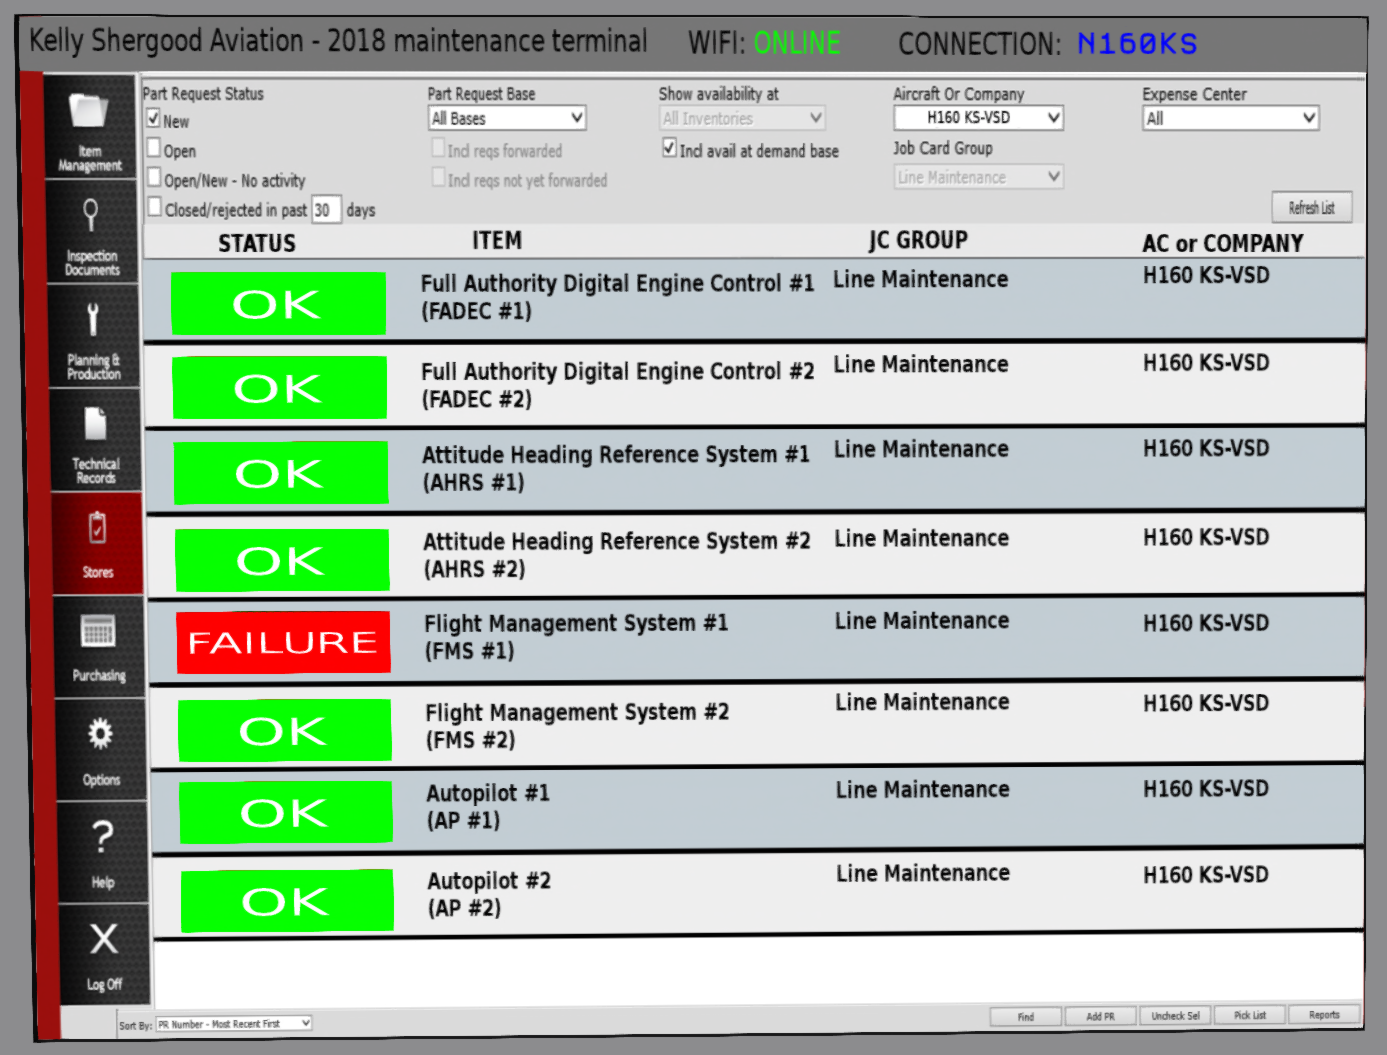Select Planning & Production wrench icon

point(93,320)
